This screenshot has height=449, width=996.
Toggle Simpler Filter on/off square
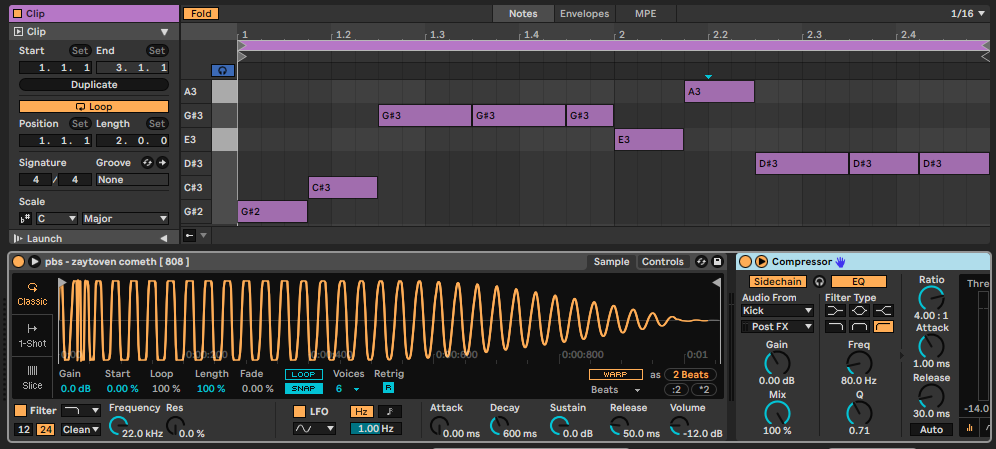point(21,411)
